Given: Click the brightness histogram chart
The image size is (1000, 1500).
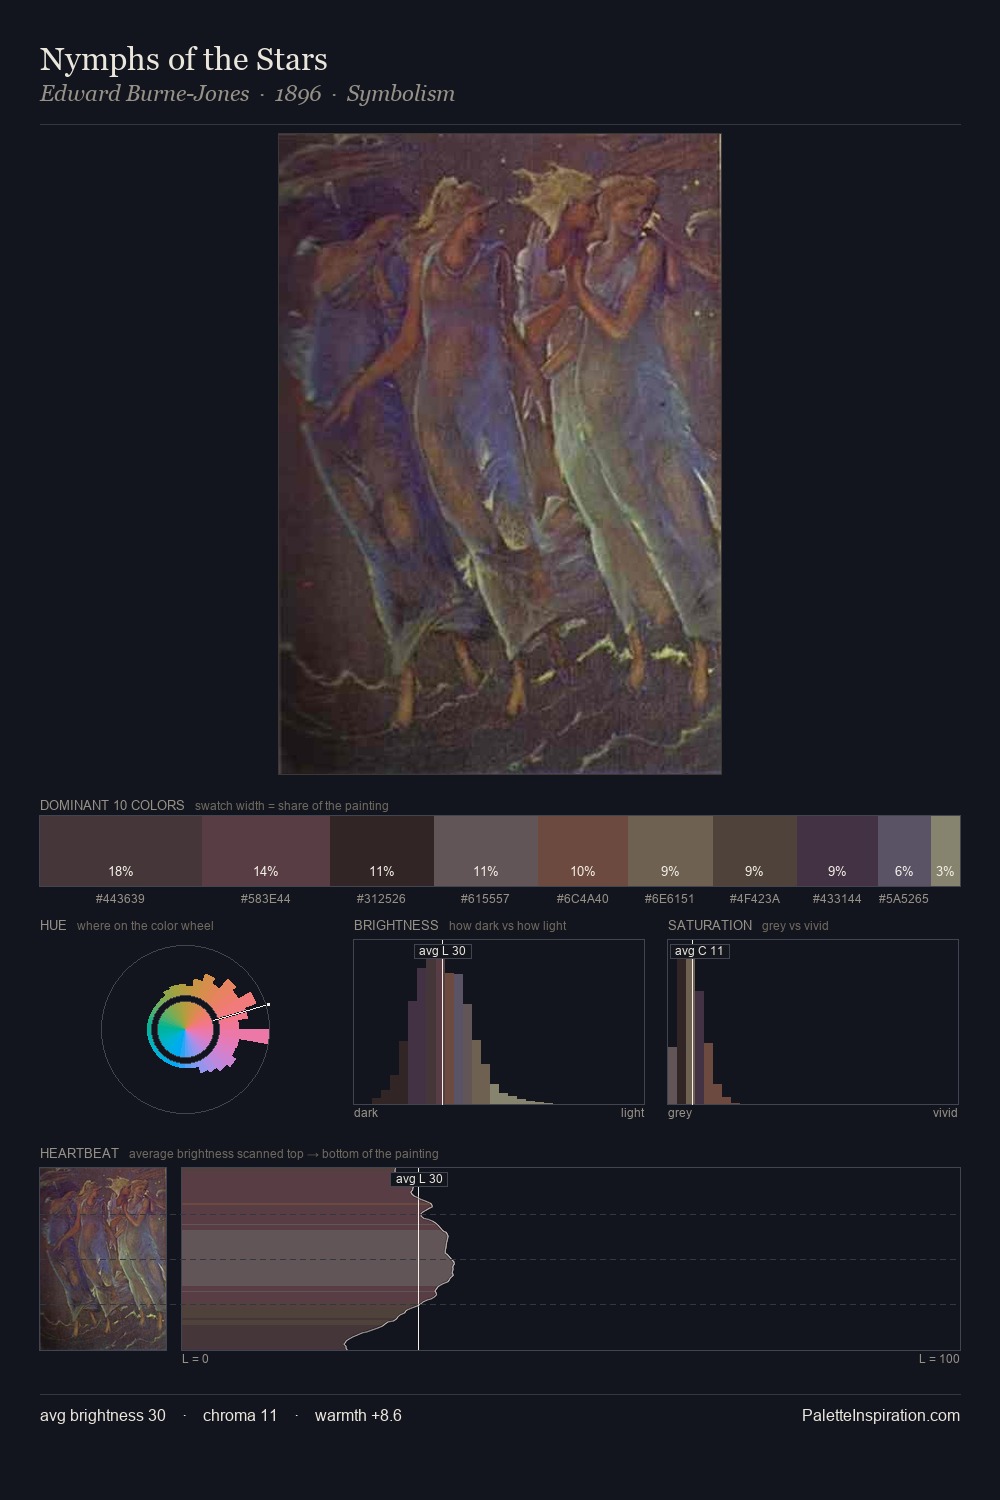Looking at the screenshot, I should (x=499, y=1022).
